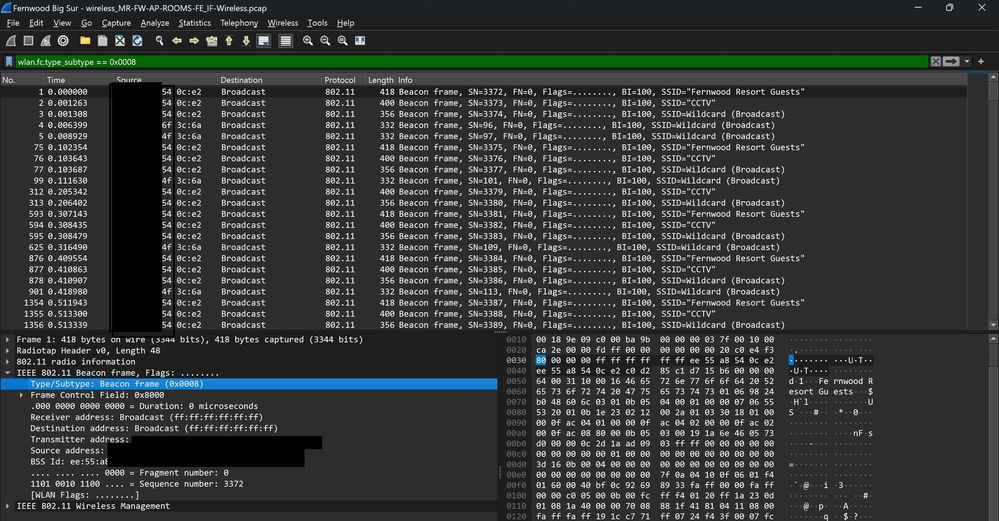Click the reload capture file icon

136,41
